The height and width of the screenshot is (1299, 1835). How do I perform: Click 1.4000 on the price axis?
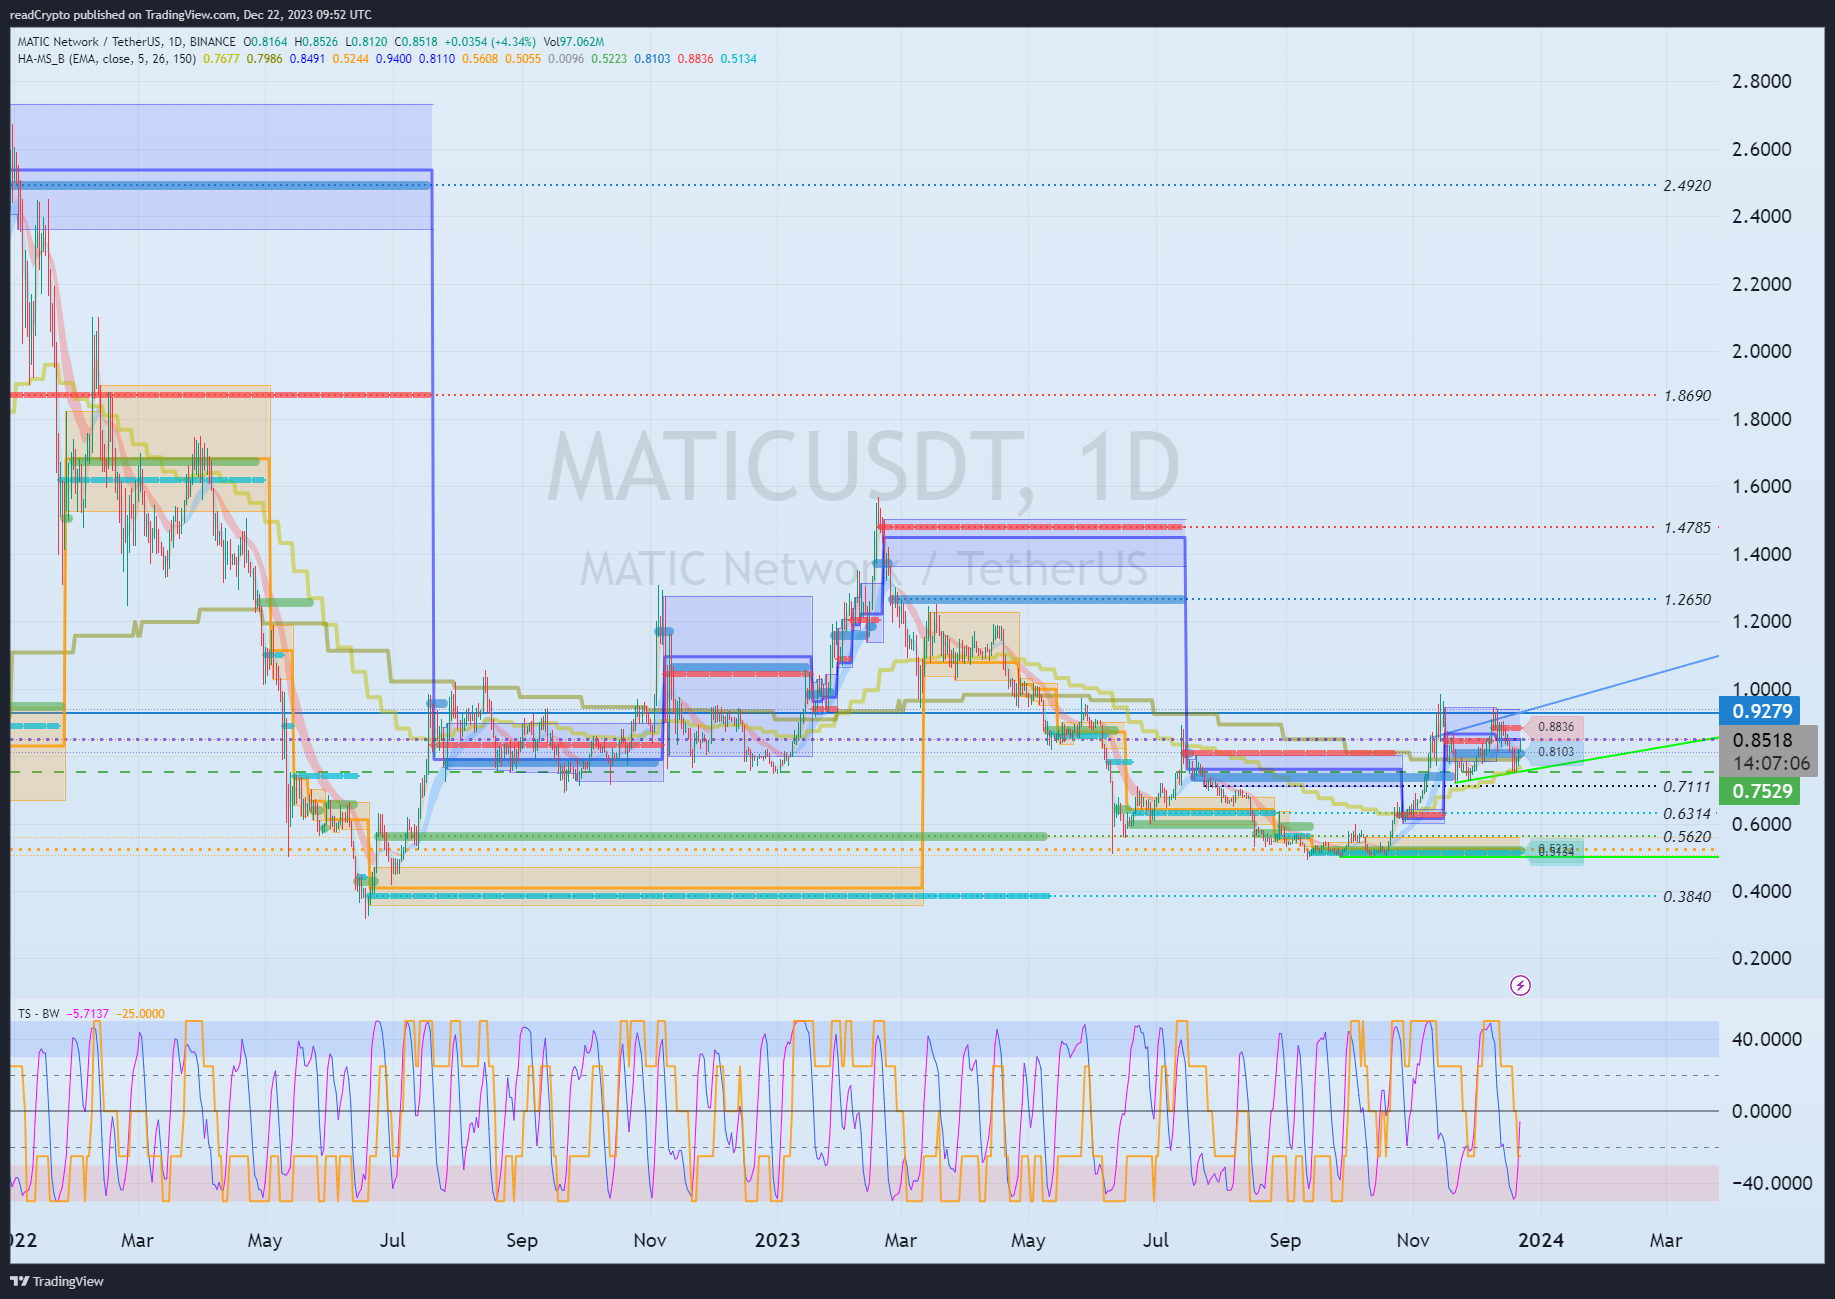pos(1761,554)
